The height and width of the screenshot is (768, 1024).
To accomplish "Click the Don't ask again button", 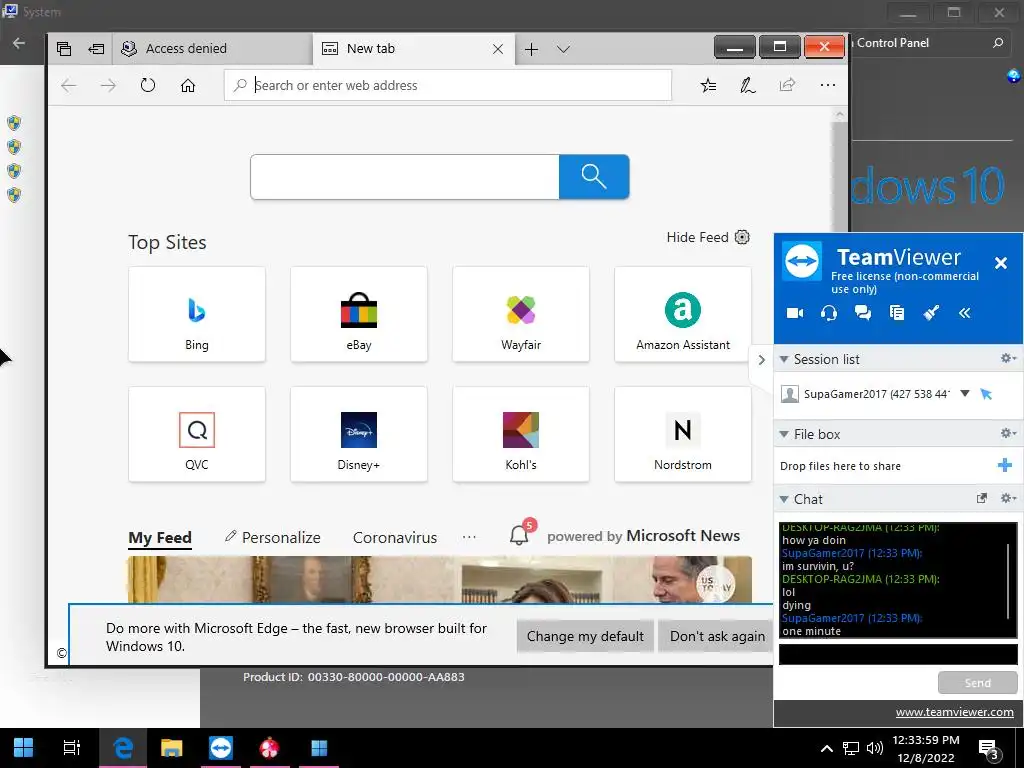I will 717,636.
